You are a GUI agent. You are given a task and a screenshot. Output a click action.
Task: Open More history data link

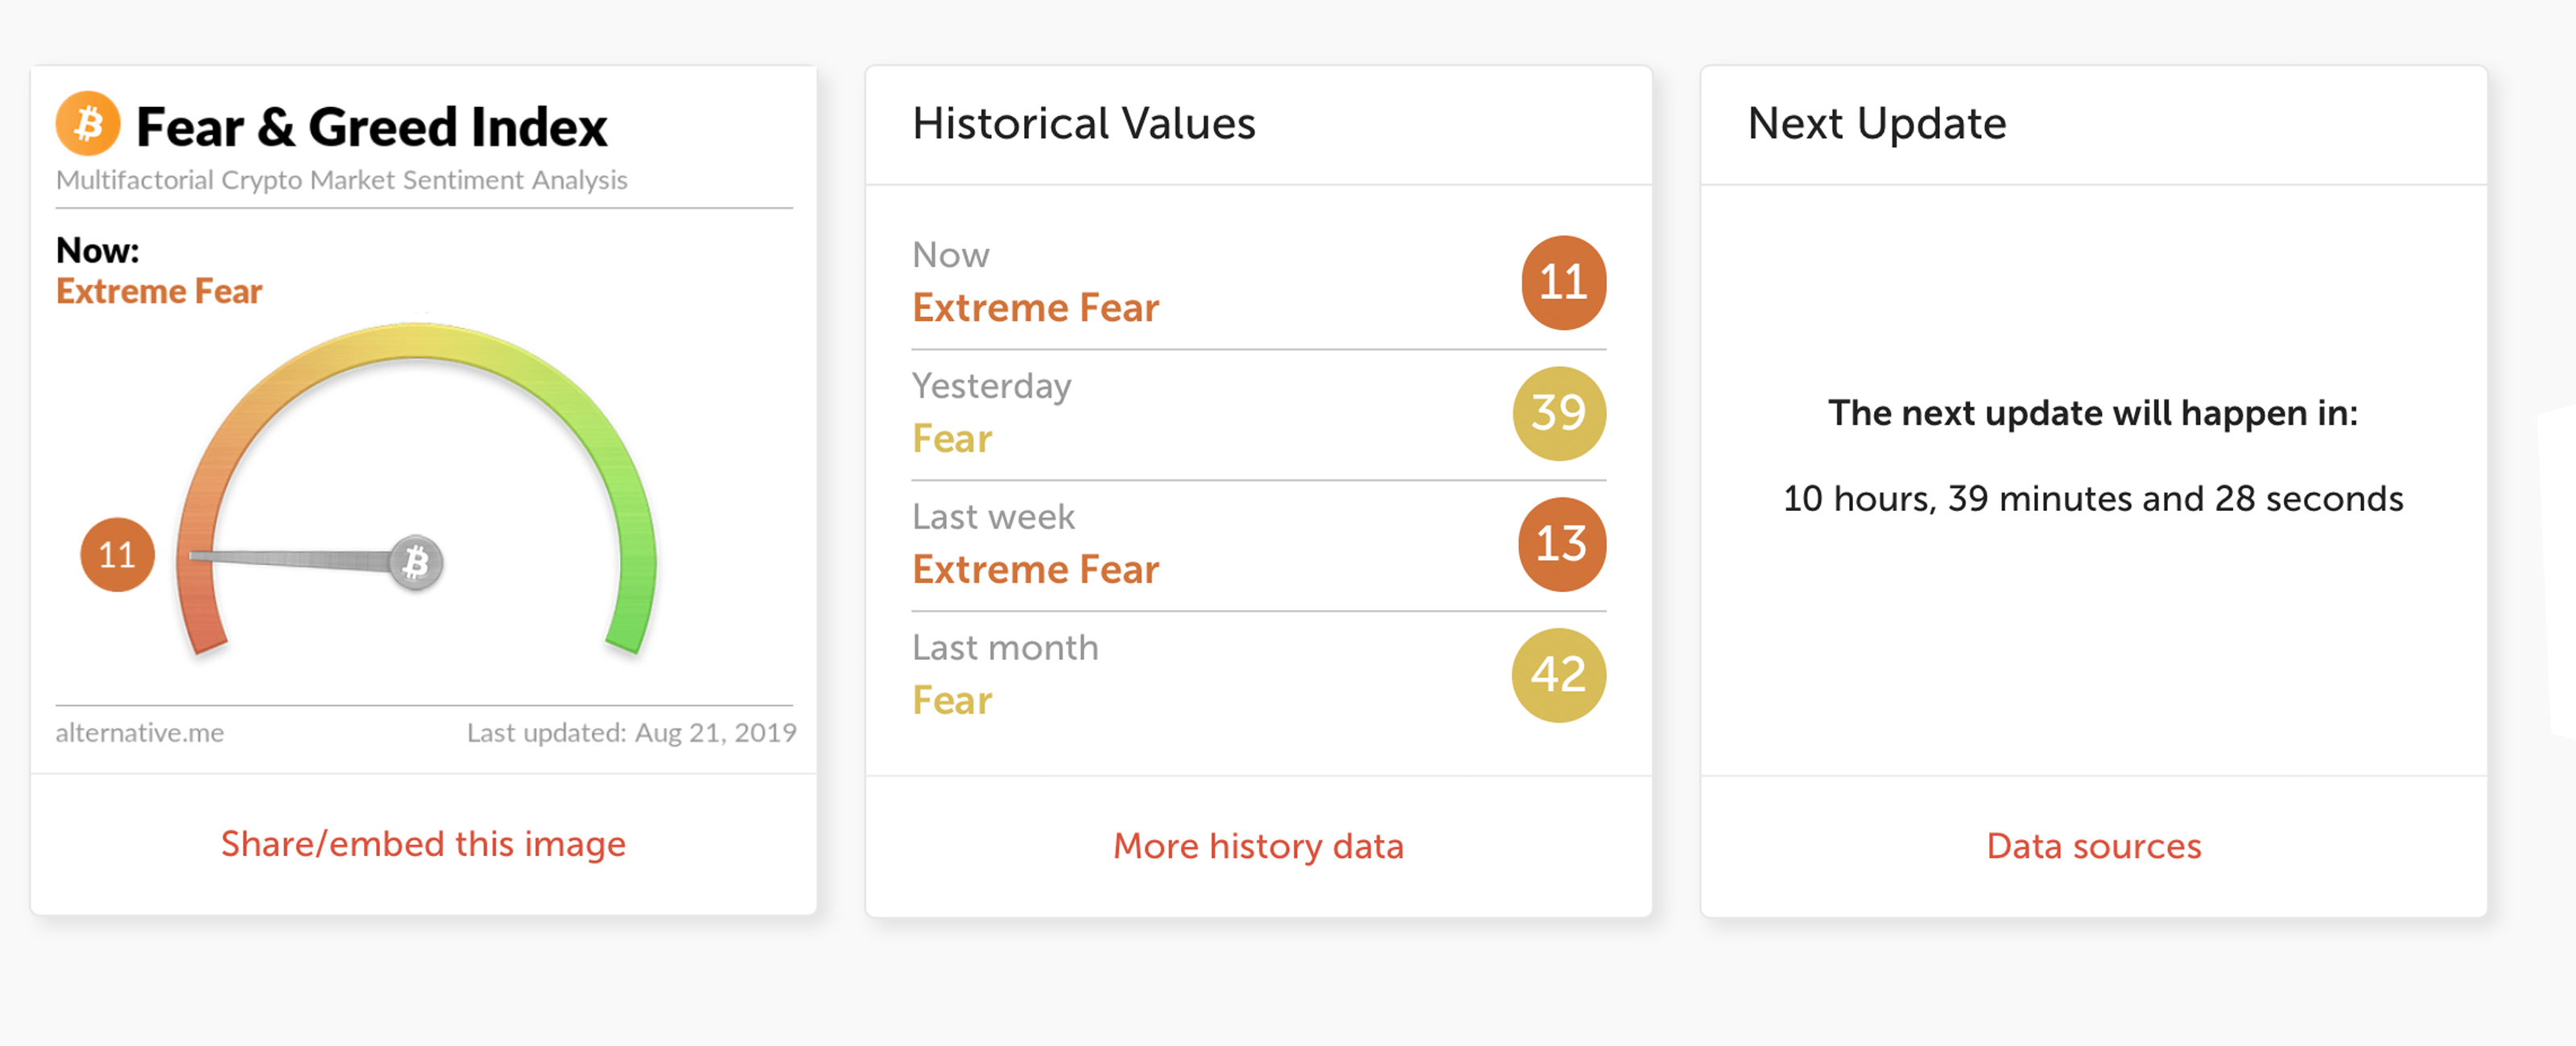1258,846
